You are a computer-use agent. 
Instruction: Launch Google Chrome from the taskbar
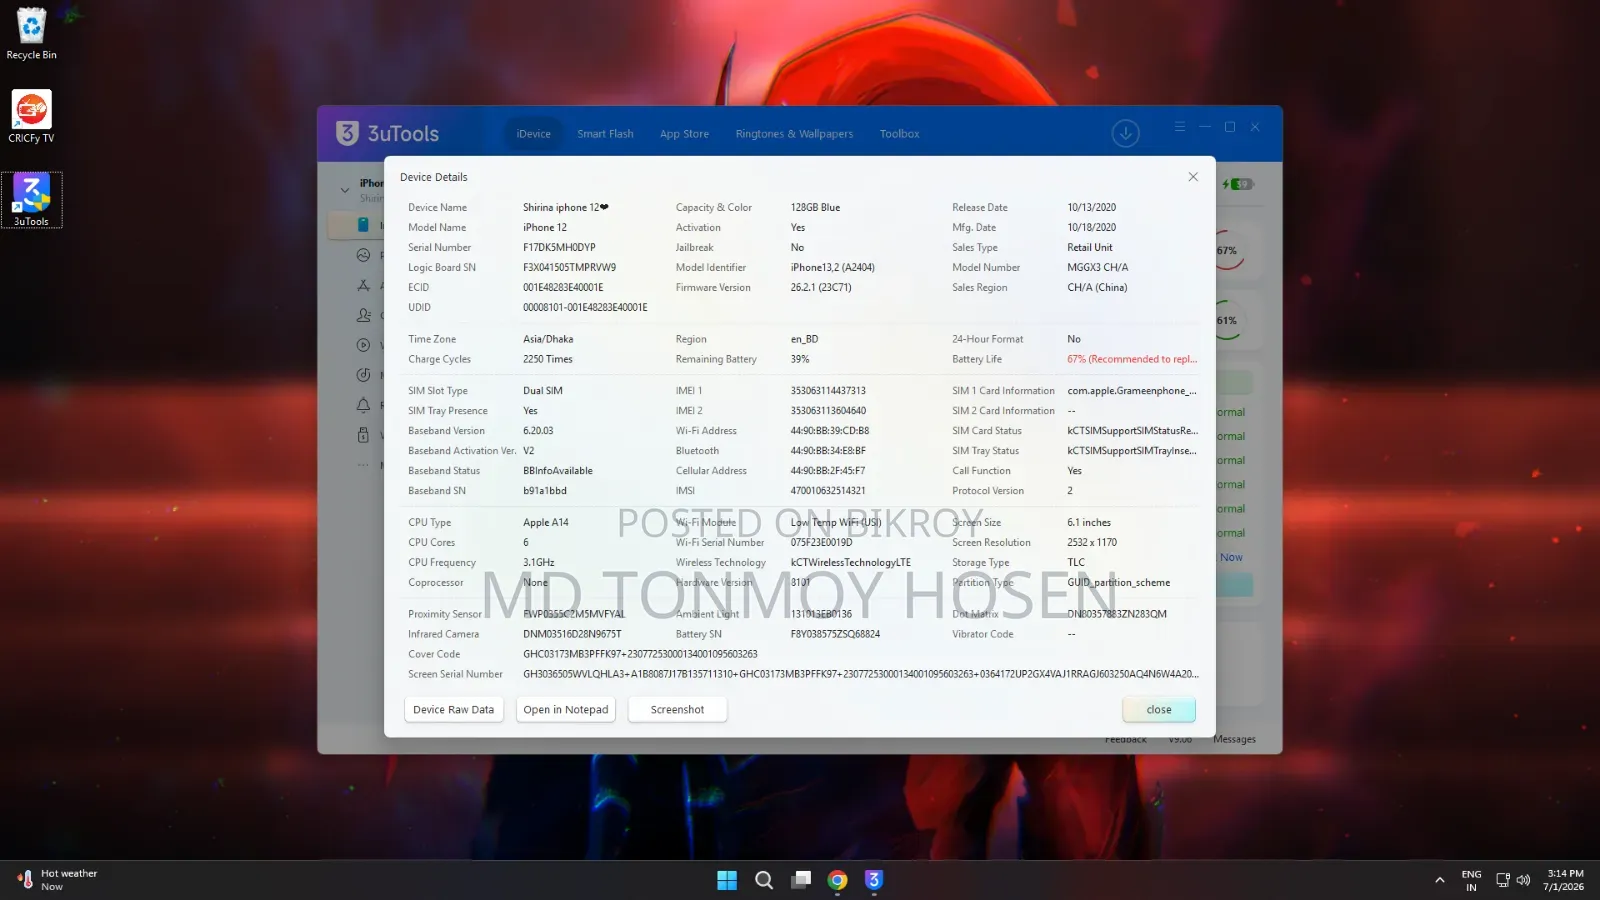pyautogui.click(x=838, y=880)
